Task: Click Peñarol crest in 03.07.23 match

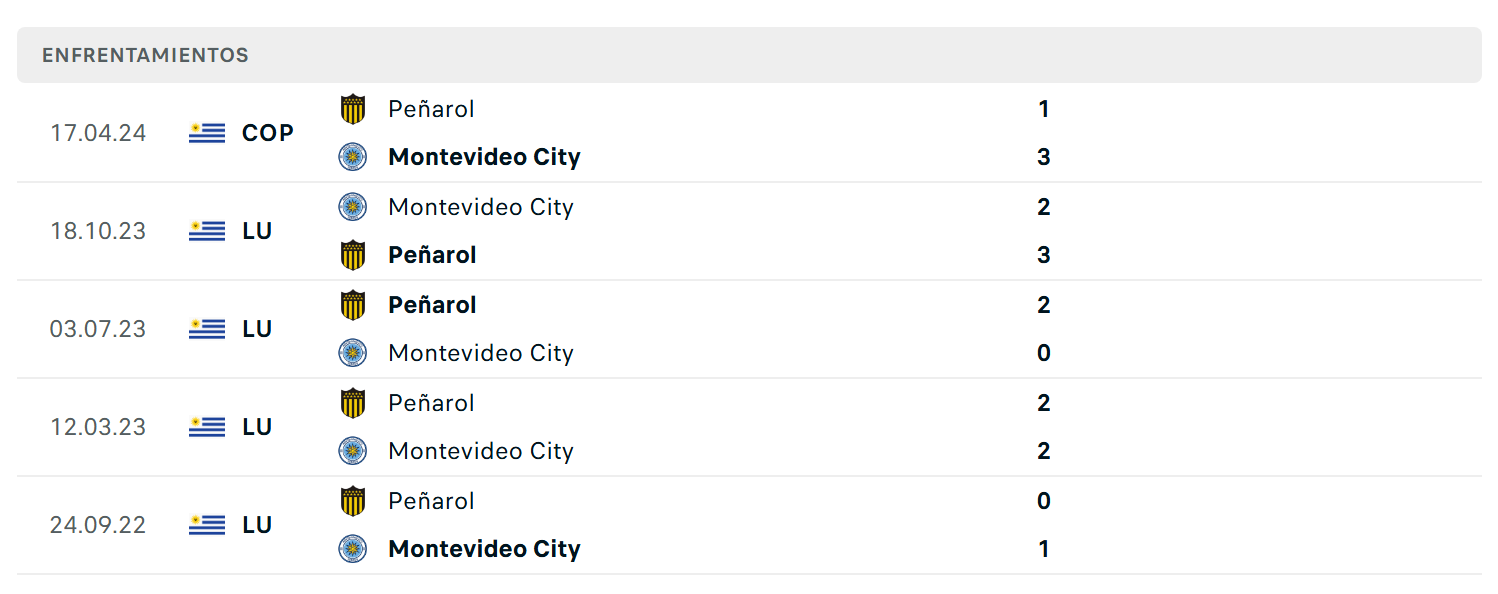Action: tap(352, 305)
